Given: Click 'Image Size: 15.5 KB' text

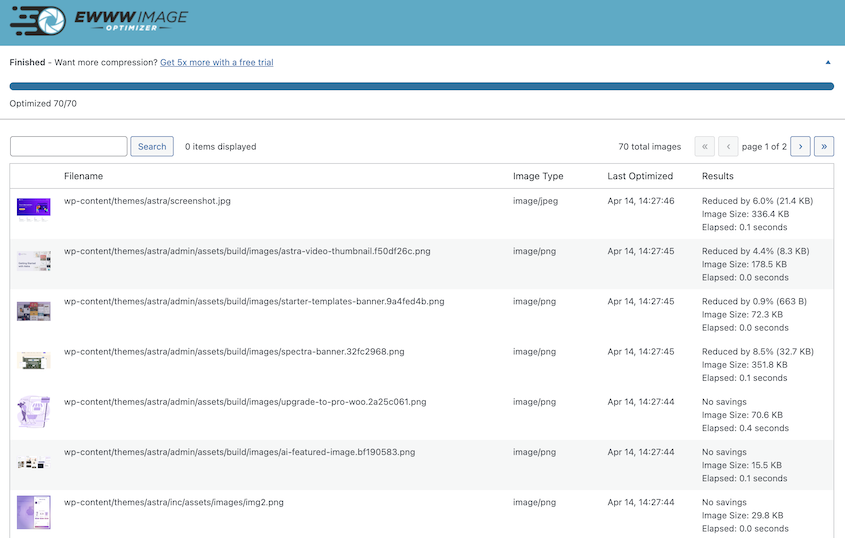Looking at the screenshot, I should [x=742, y=465].
